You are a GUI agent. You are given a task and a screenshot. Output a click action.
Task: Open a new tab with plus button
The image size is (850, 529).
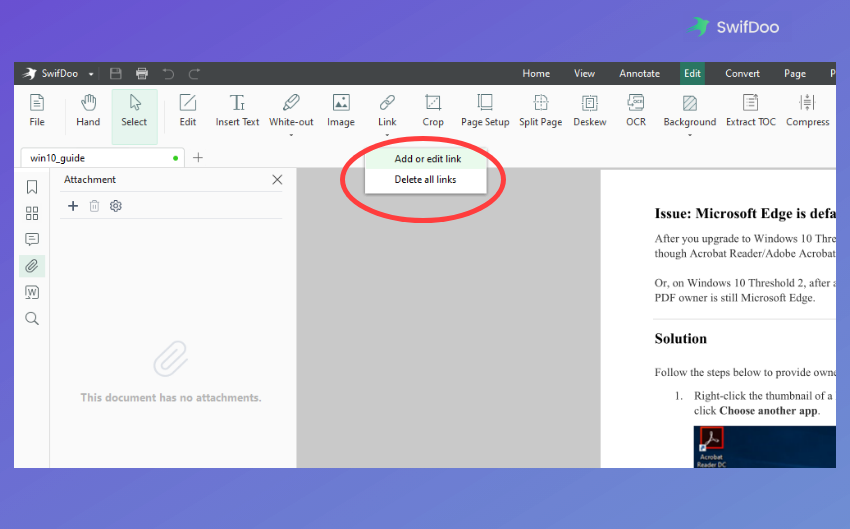pyautogui.click(x=198, y=158)
